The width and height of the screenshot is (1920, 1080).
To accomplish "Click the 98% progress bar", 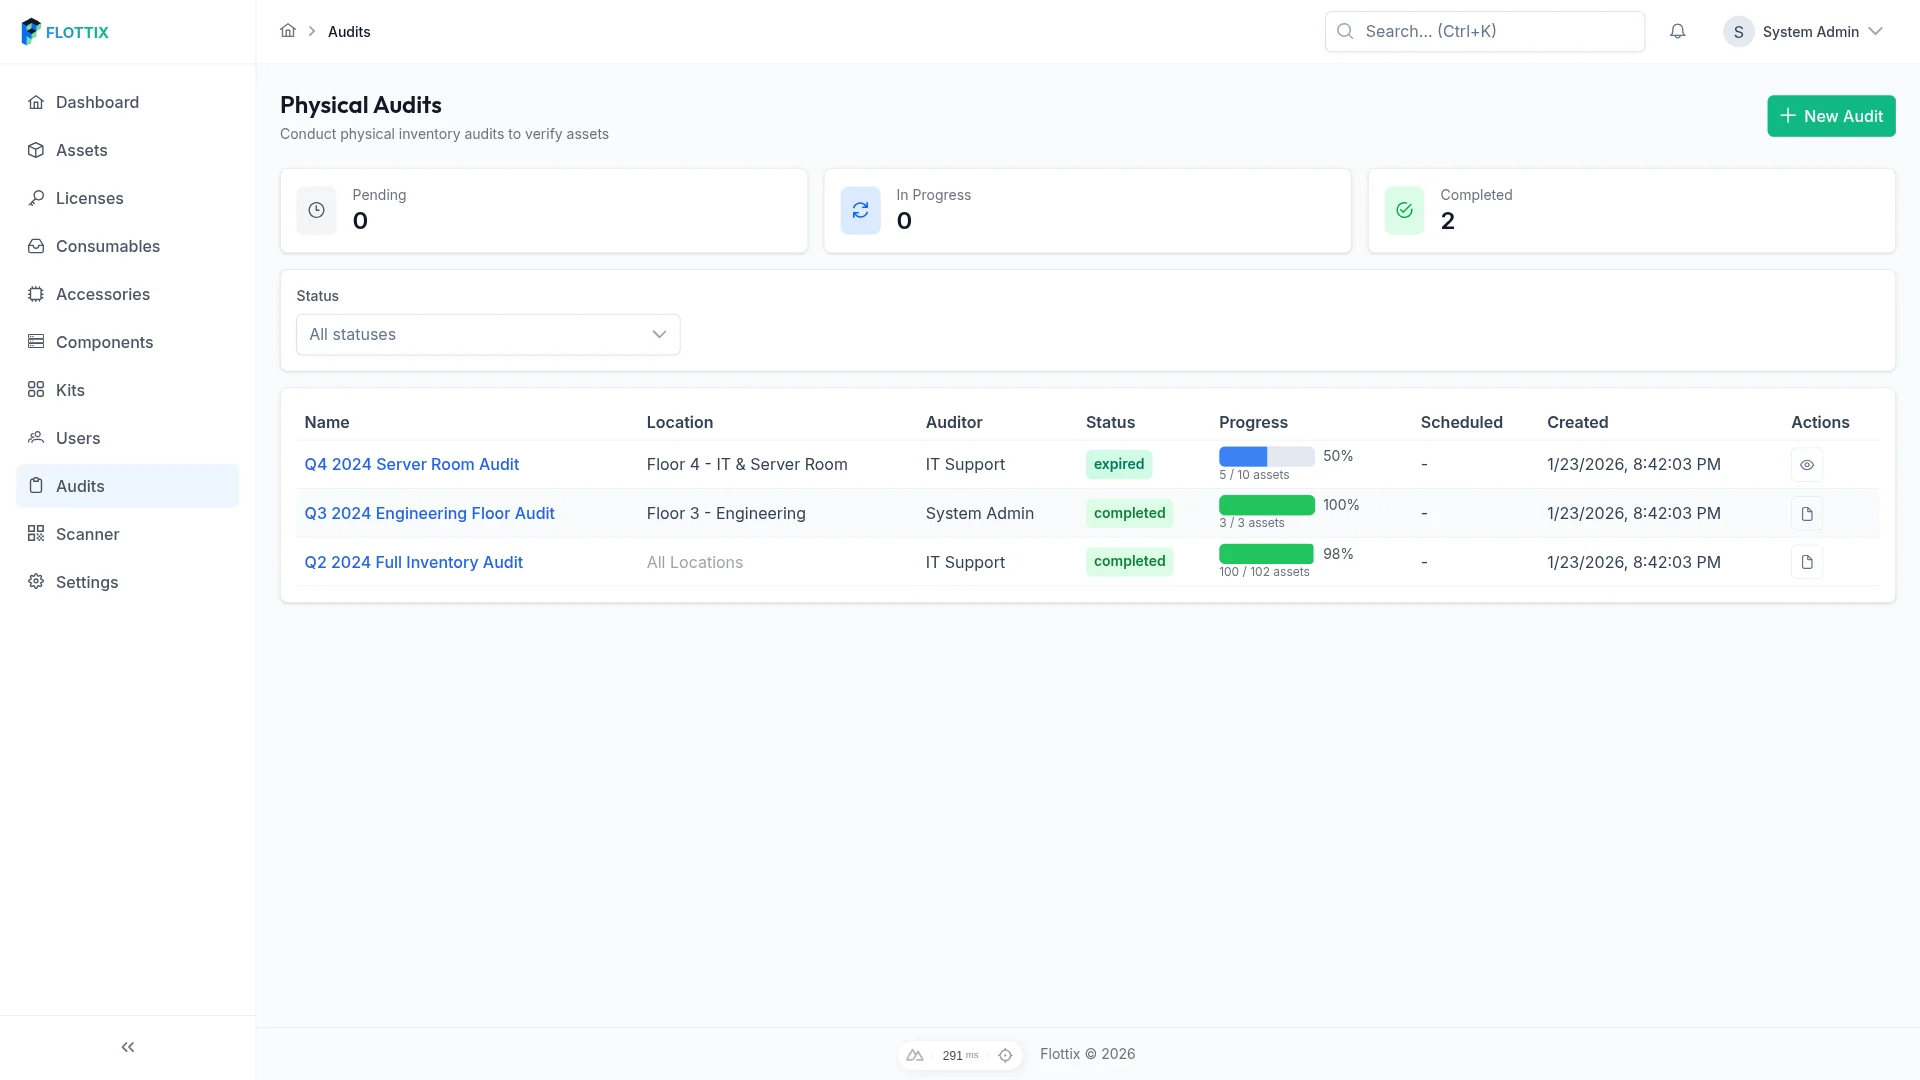I will click(x=1266, y=553).
